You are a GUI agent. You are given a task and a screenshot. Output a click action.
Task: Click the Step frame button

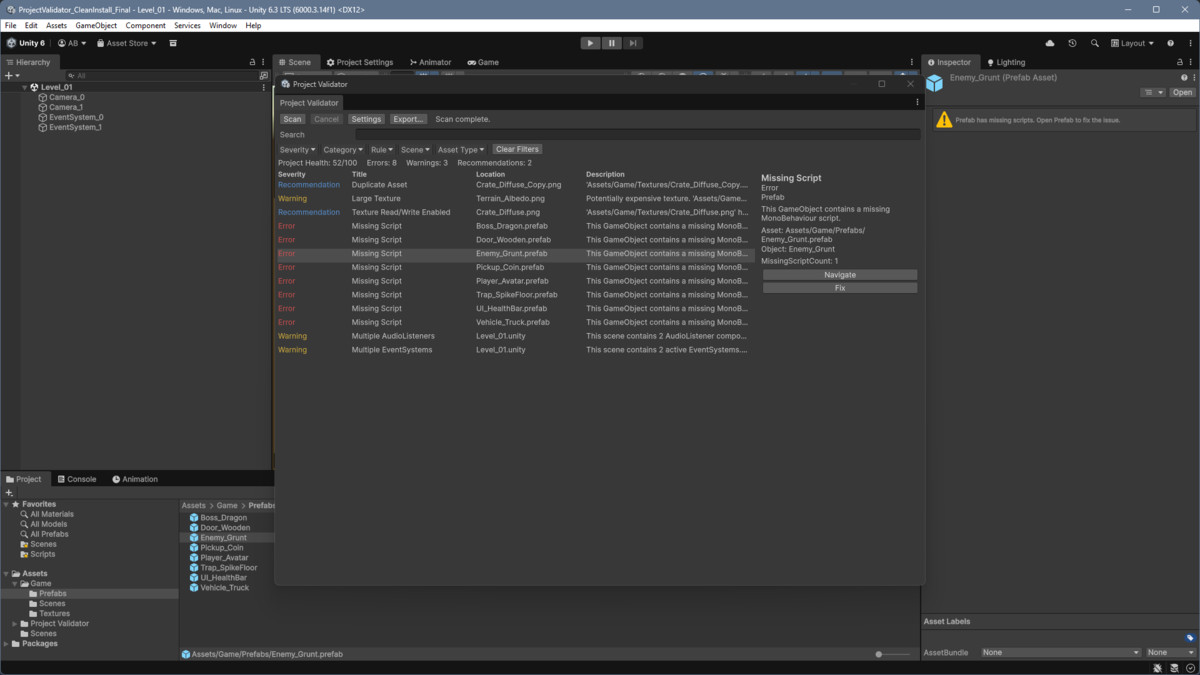632,43
